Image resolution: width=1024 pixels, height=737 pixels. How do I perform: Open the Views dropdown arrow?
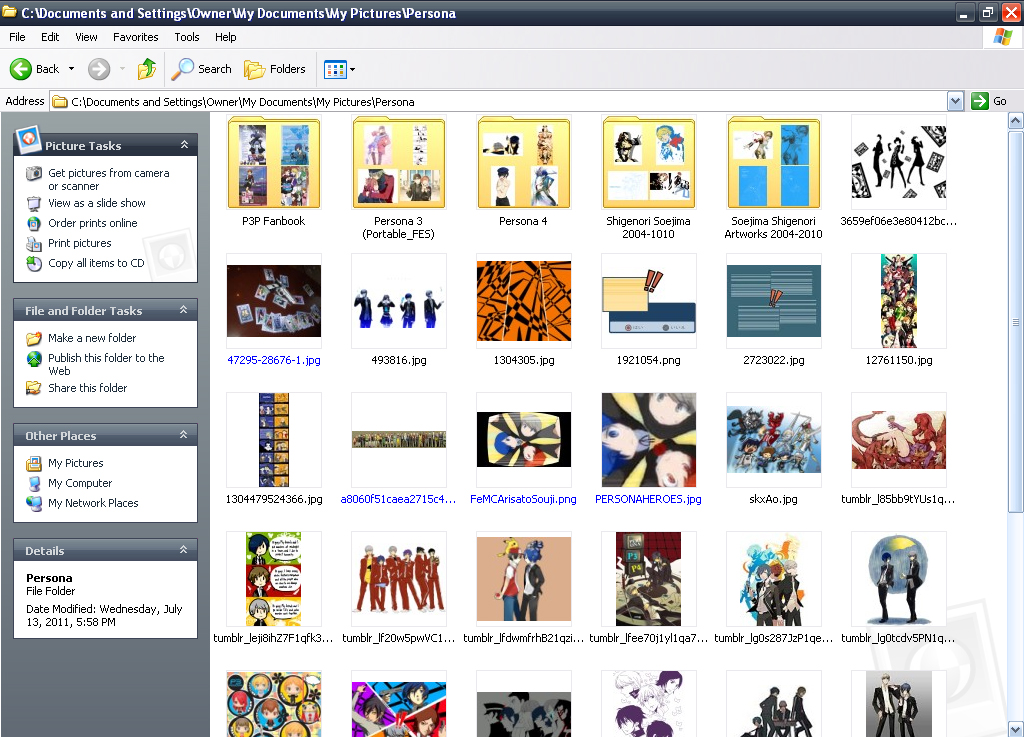(353, 69)
